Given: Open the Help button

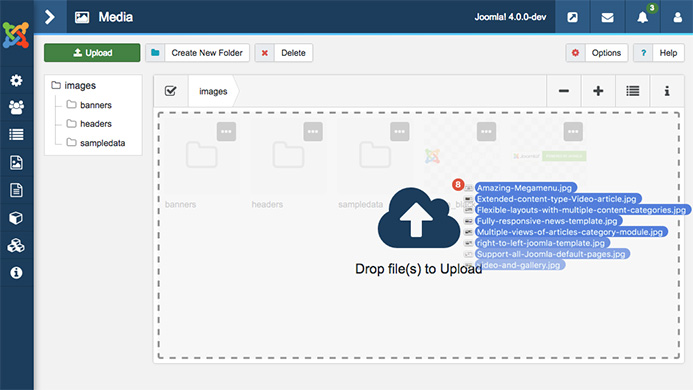Looking at the screenshot, I should click(x=659, y=53).
